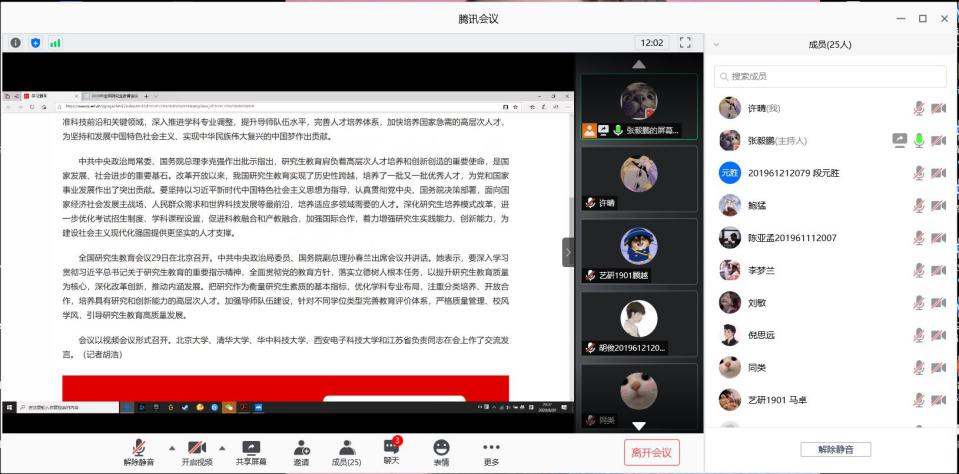This screenshot has width=959, height=474.
Task: Check the green network signal icon
Action: (x=55, y=43)
